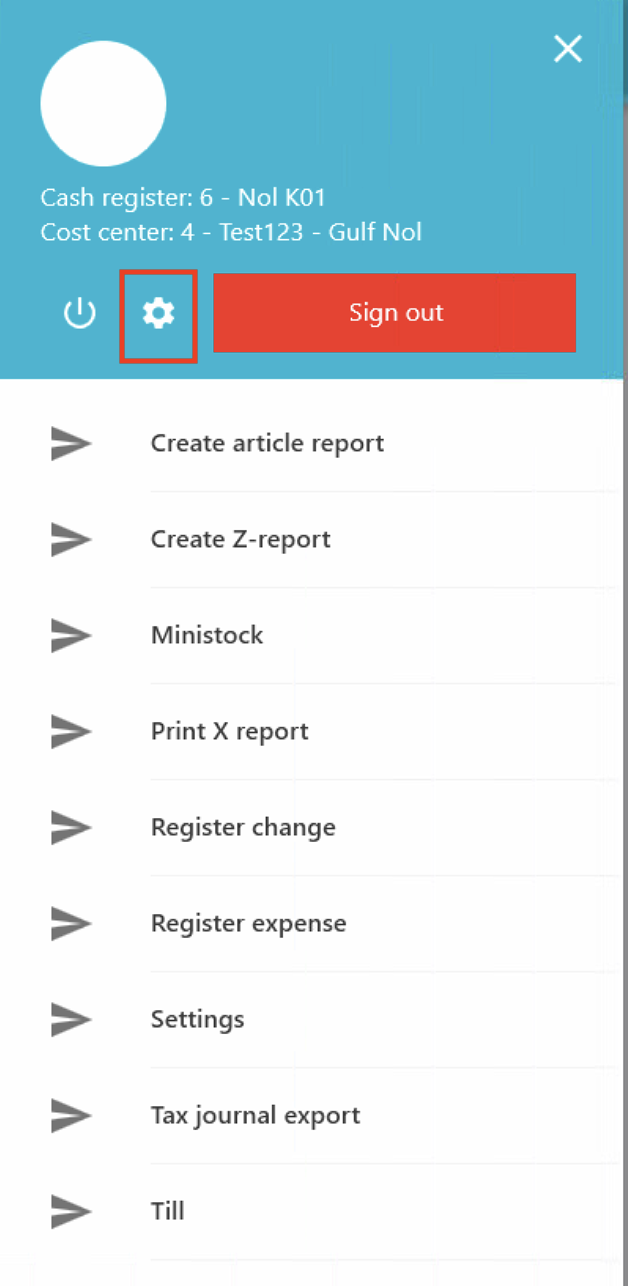Click the user profile avatar circle
The width and height of the screenshot is (628, 1286).
point(103,104)
